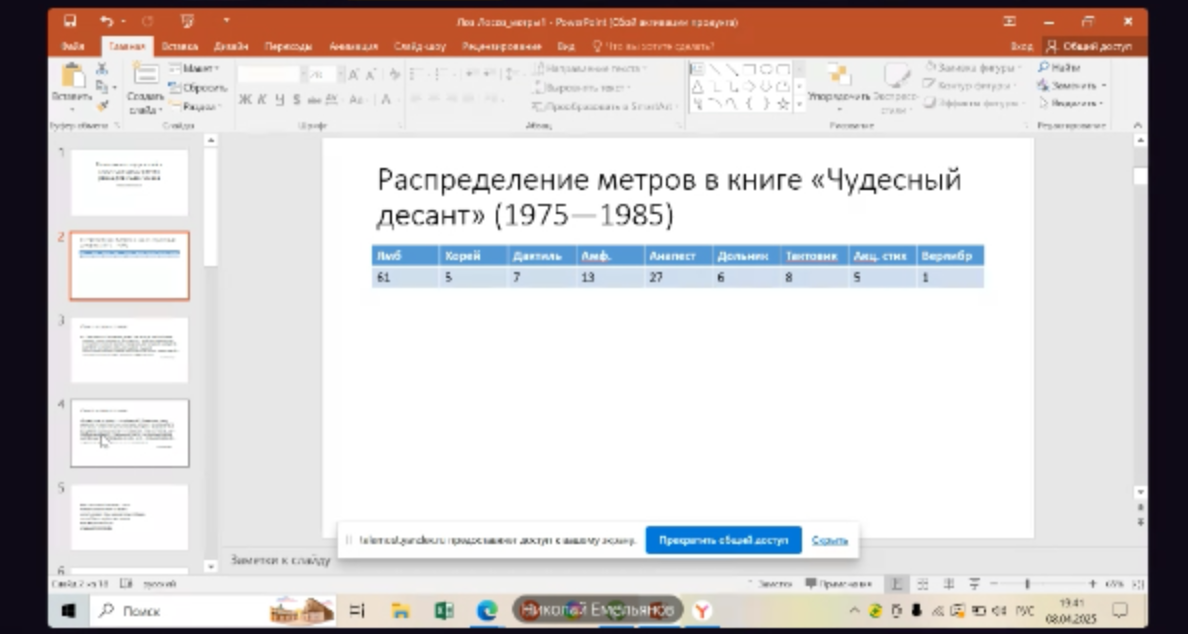Click the Format Painter brush icon

(x=102, y=106)
